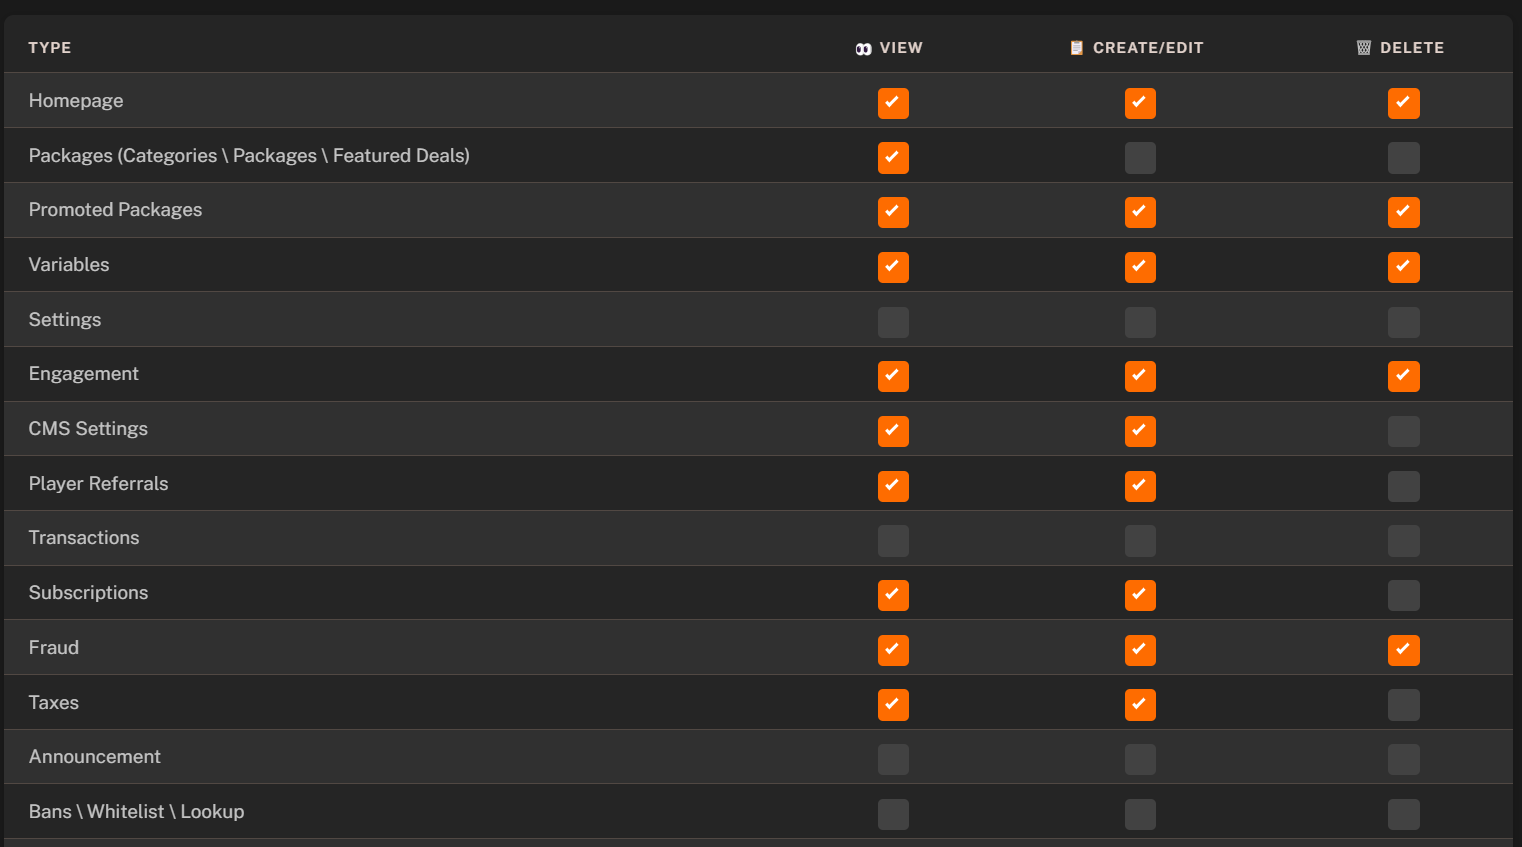Uncheck Create/Edit for Promoted Packages
Viewport: 1522px width, 847px height.
pyautogui.click(x=1140, y=212)
